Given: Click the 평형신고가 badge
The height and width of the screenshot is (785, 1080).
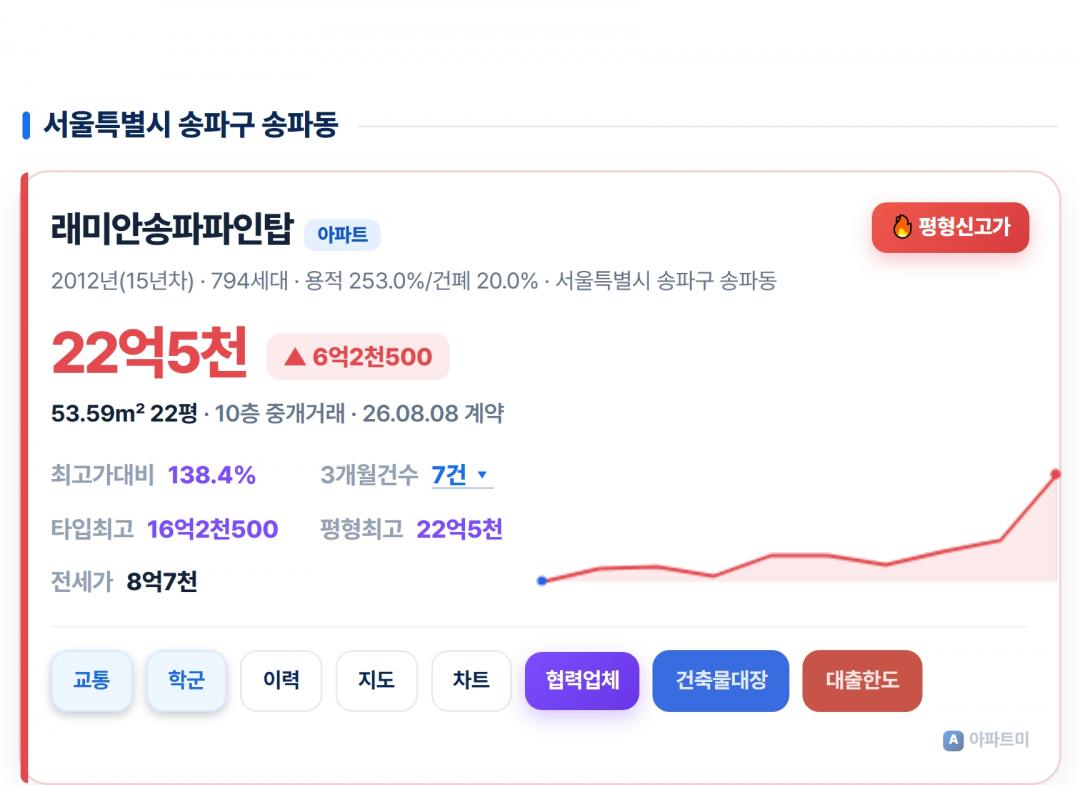Looking at the screenshot, I should click(951, 227).
